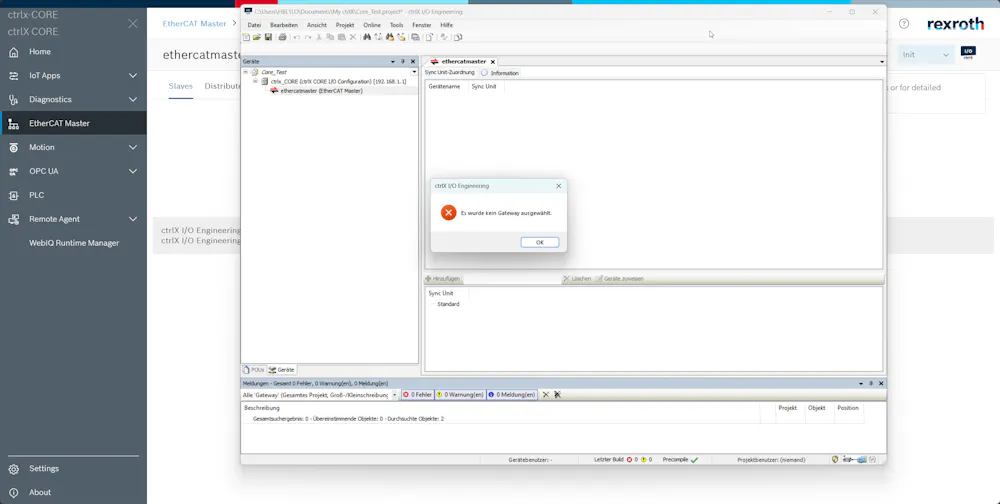Click the Save project disk icon
The height and width of the screenshot is (504, 1000).
tap(268, 37)
